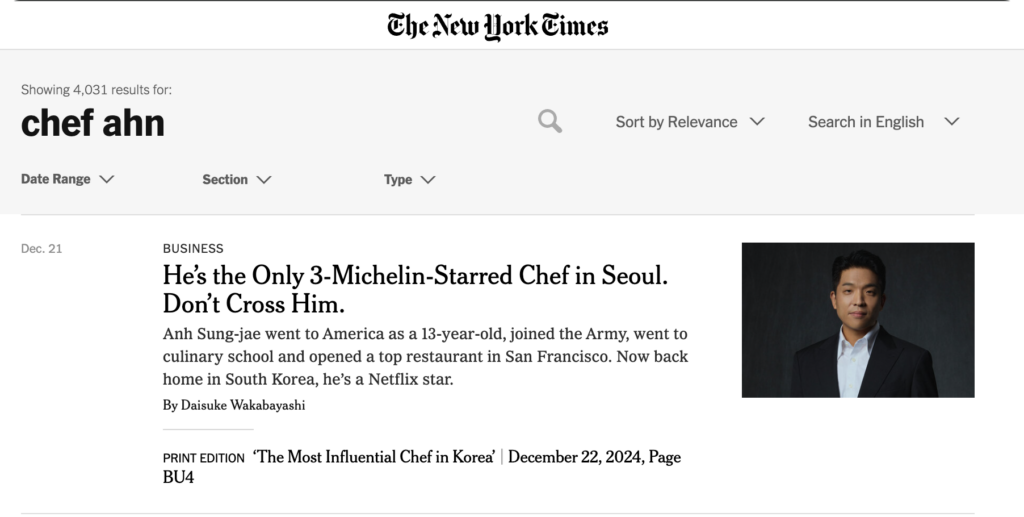This screenshot has height=517, width=1024.
Task: Expand the Date Range filter
Action: 67,180
